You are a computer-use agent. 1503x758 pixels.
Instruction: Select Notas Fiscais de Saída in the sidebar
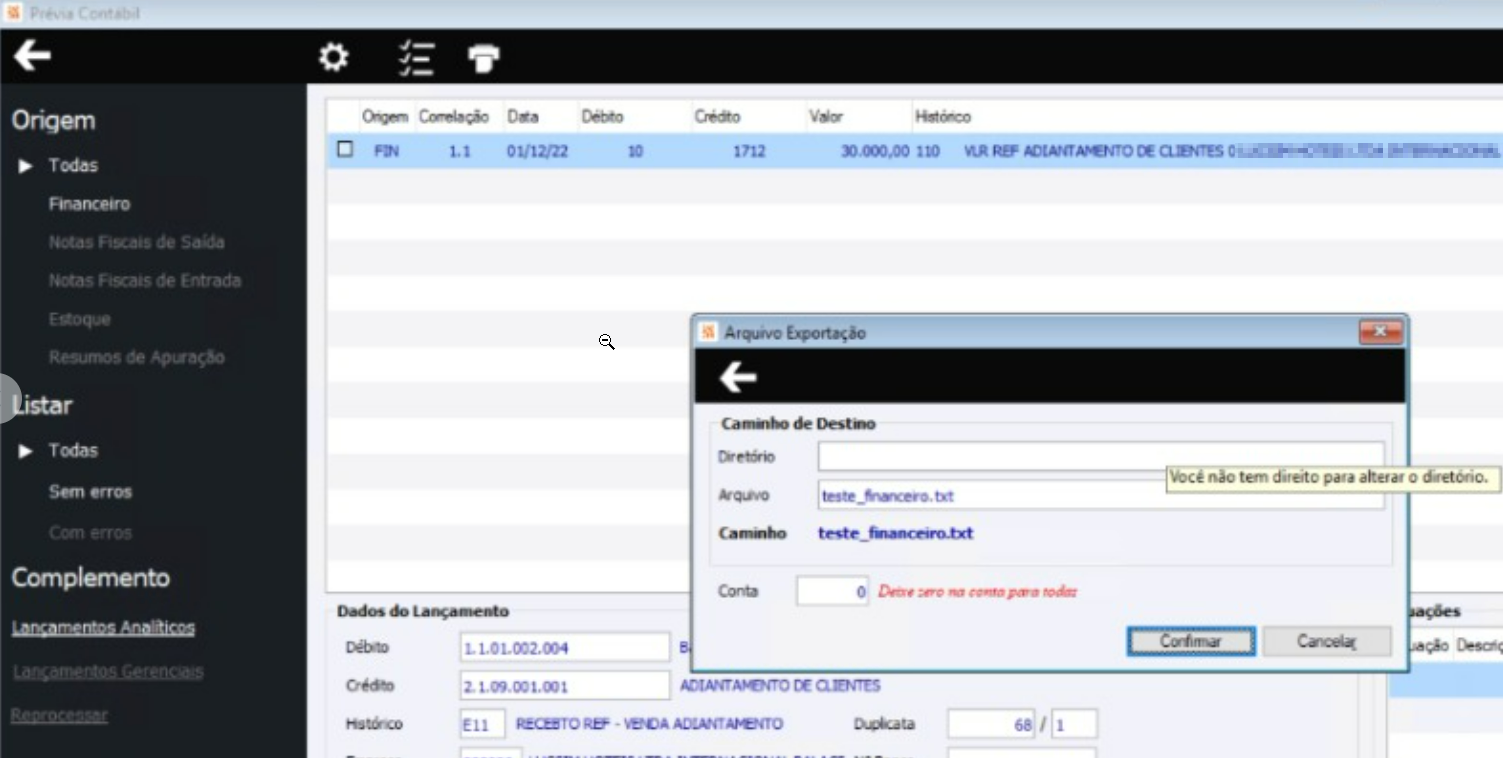tap(136, 242)
